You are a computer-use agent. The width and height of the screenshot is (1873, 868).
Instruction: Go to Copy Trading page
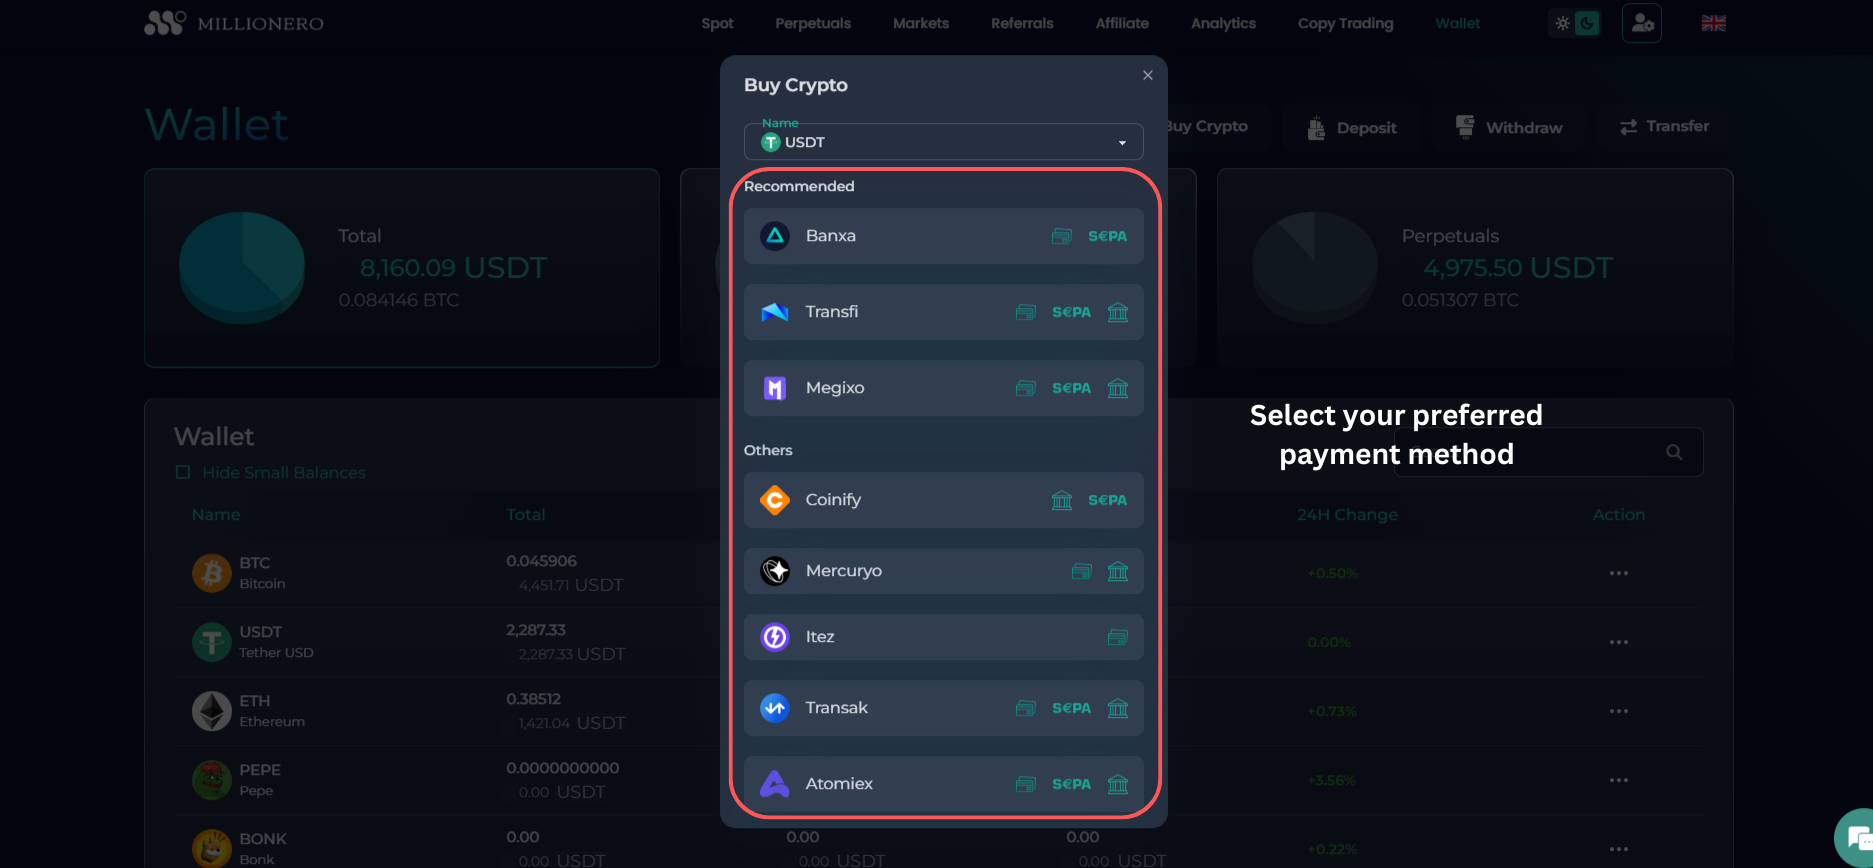[x=1345, y=24]
